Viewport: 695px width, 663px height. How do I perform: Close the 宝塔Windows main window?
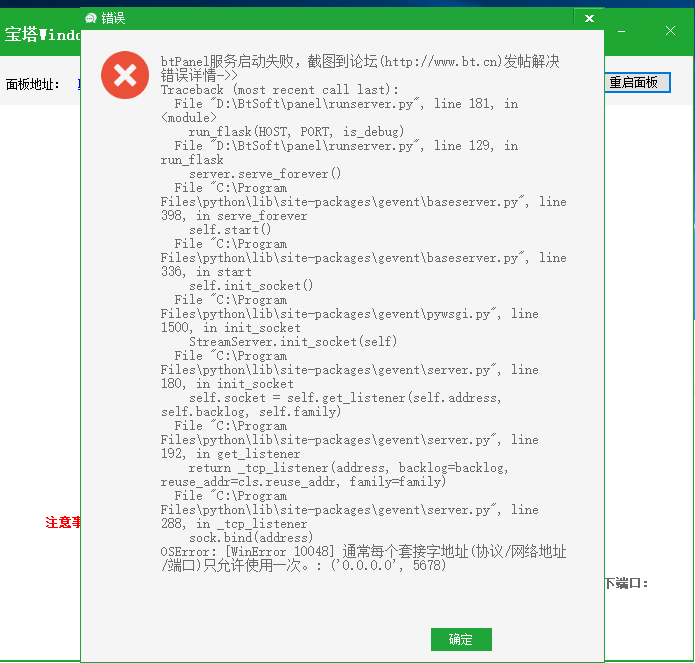[670, 31]
